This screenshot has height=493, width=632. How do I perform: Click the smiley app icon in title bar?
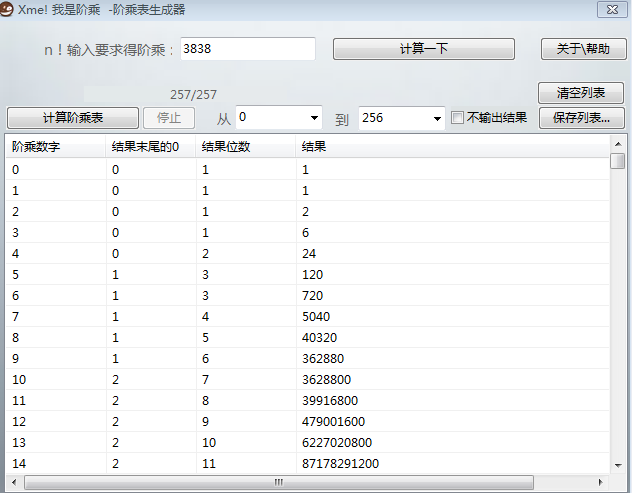click(6, 9)
